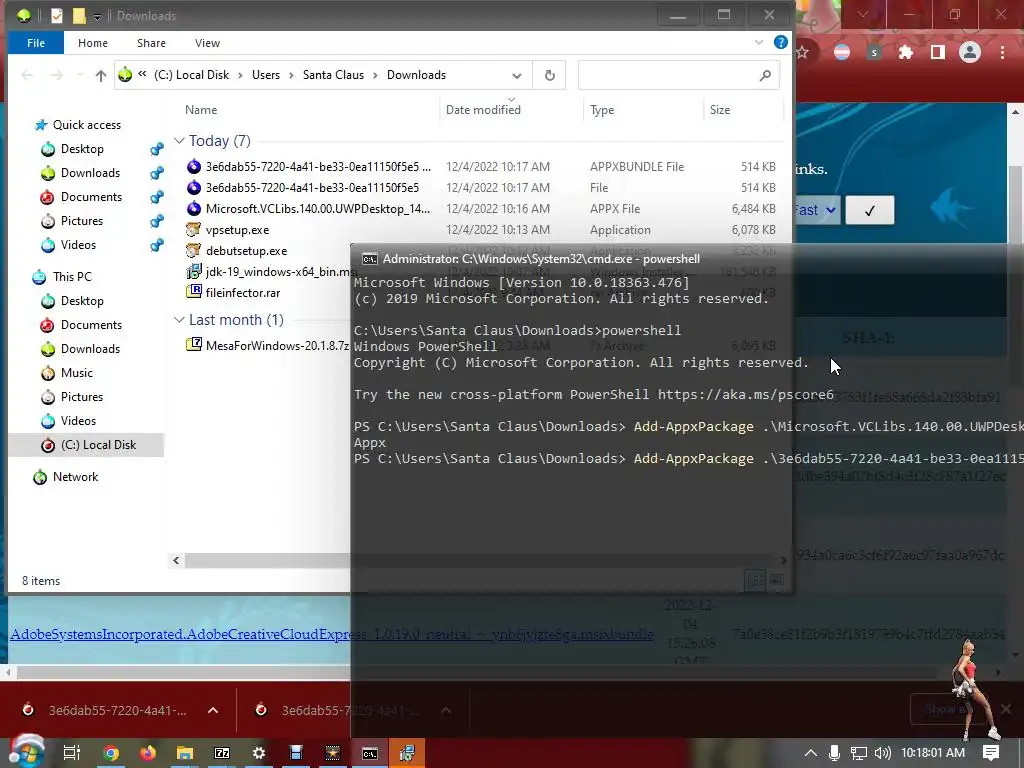
Task: Click the command prompt title bar icon
Action: (x=370, y=259)
